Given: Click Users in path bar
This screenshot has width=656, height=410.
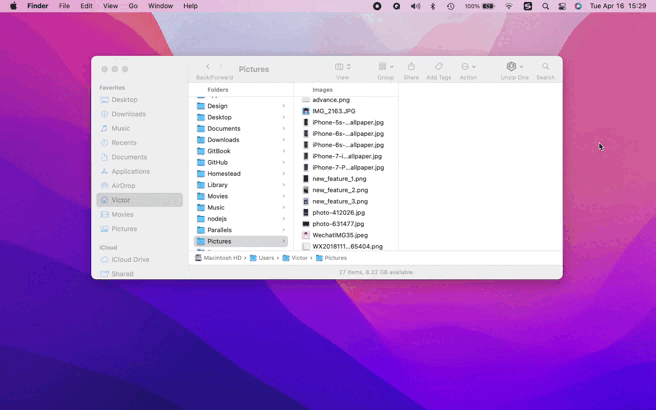Looking at the screenshot, I should [x=262, y=258].
